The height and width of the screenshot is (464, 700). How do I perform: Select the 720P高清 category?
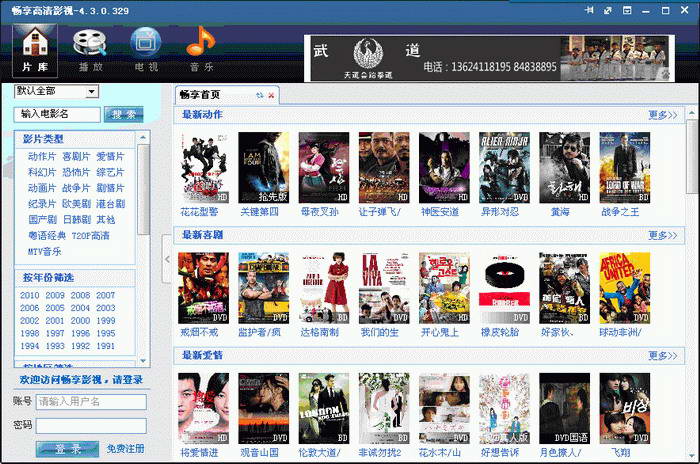91,235
